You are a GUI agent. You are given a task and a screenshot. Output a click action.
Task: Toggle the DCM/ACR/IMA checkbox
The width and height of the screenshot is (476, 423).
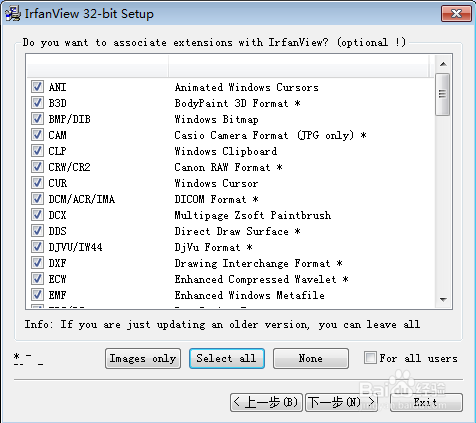37,199
